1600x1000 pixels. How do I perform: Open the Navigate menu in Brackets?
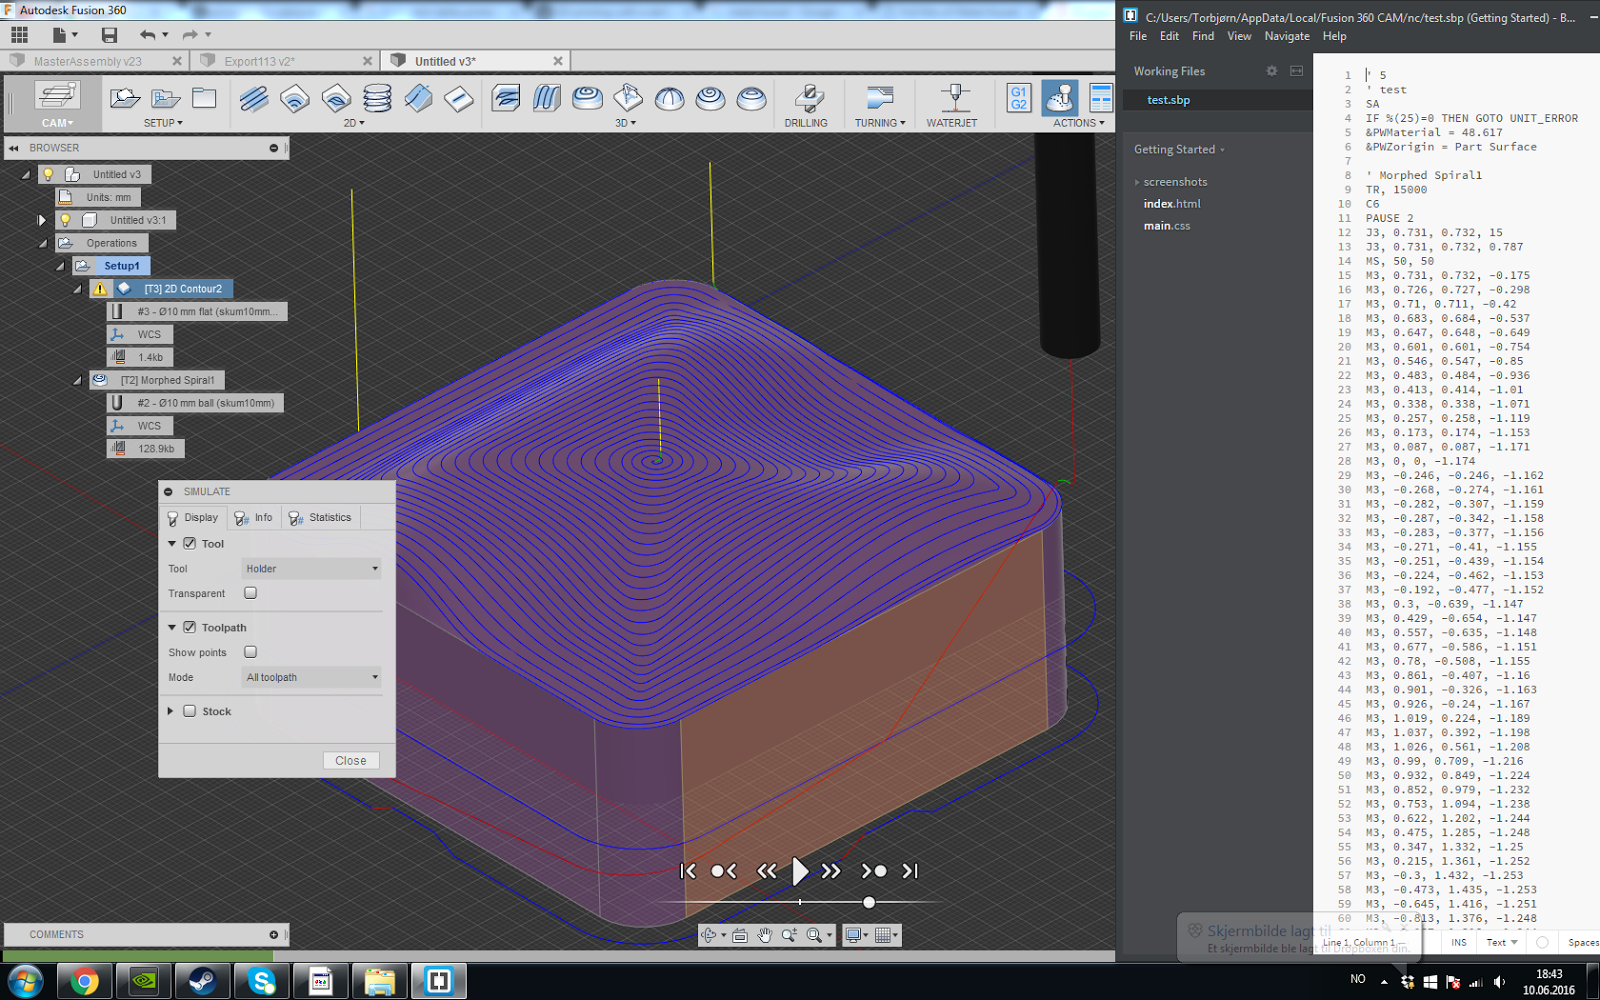click(x=1286, y=36)
